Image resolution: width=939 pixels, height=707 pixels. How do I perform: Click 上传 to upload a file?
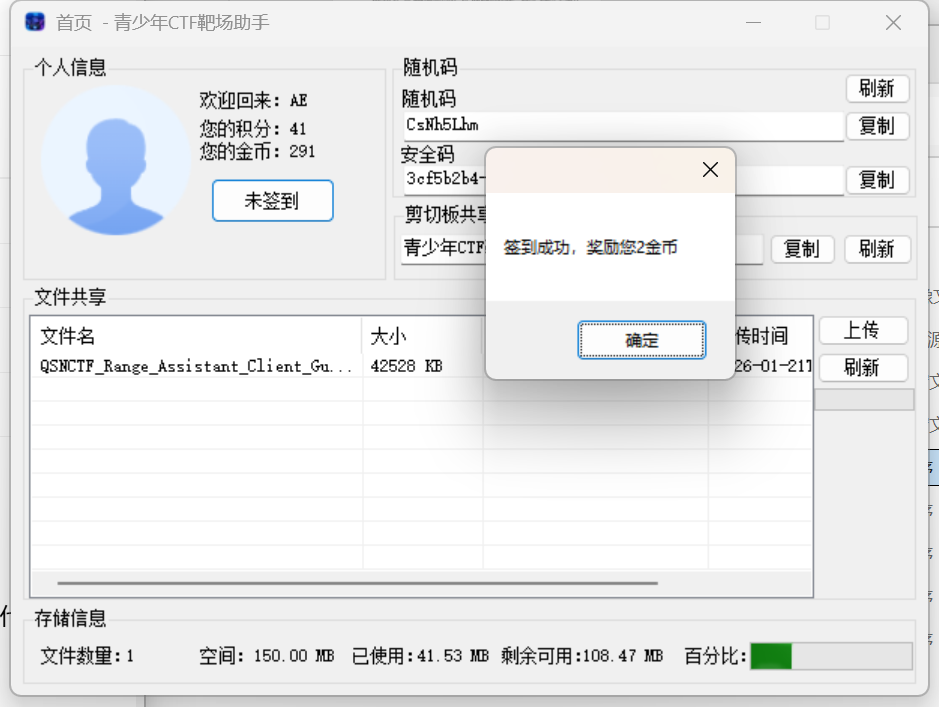(x=862, y=331)
